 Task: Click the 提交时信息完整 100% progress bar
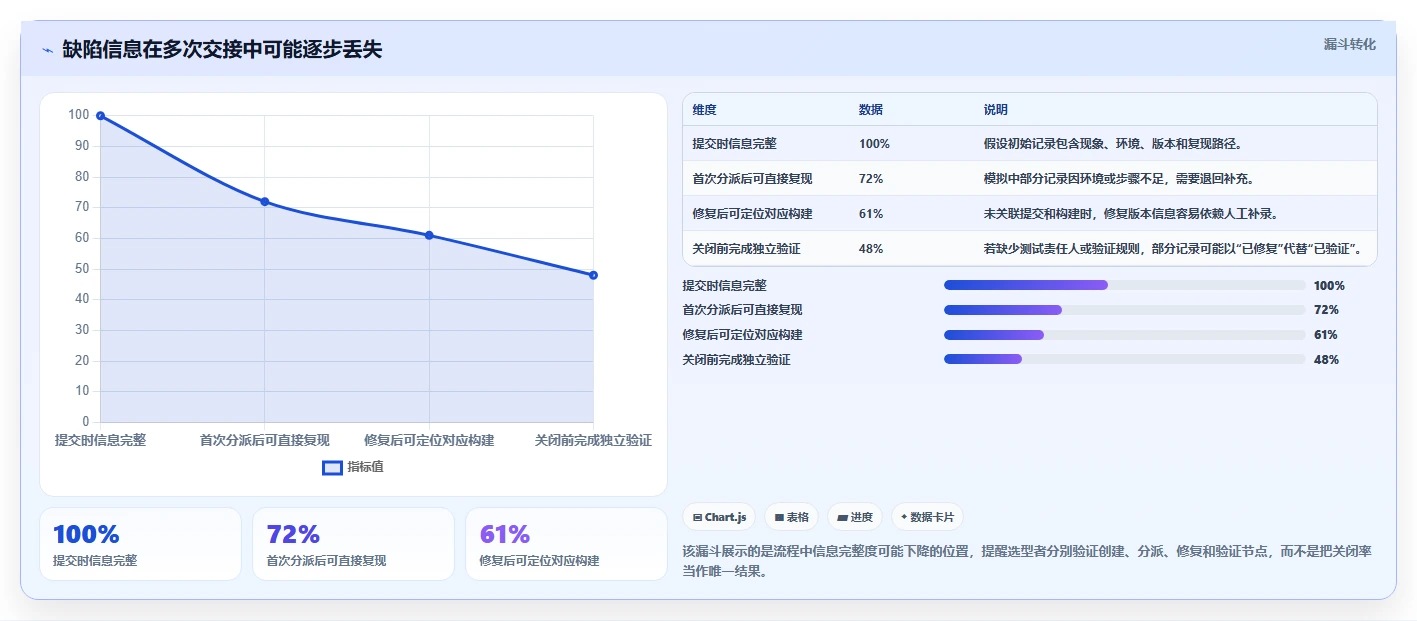coord(1124,285)
